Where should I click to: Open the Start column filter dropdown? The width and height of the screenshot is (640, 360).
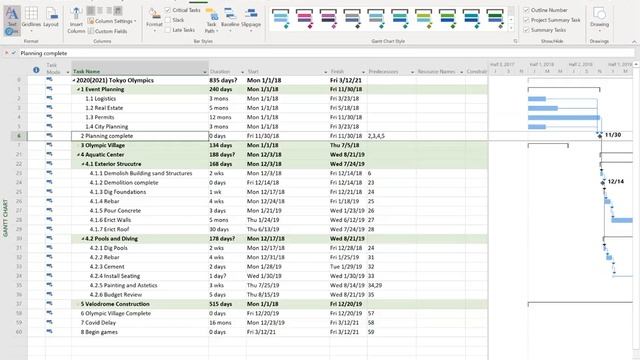(325, 72)
